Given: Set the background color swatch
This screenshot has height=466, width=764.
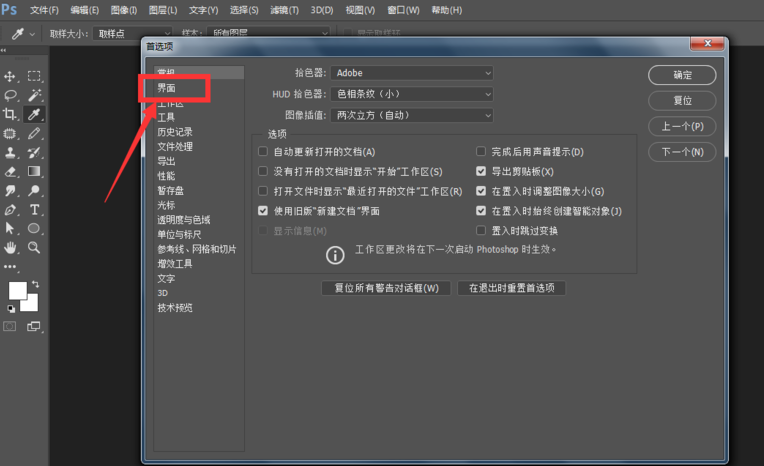Looking at the screenshot, I should [32, 305].
